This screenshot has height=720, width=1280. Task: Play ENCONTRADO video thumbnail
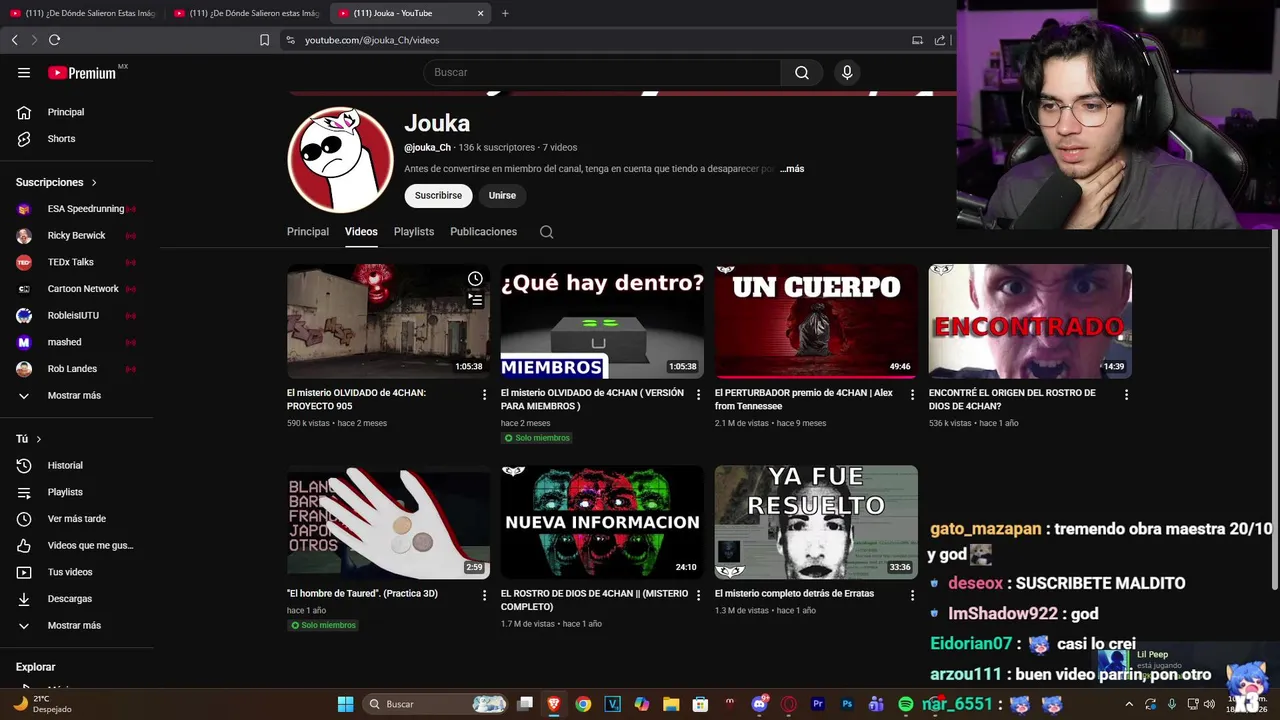(x=1030, y=321)
